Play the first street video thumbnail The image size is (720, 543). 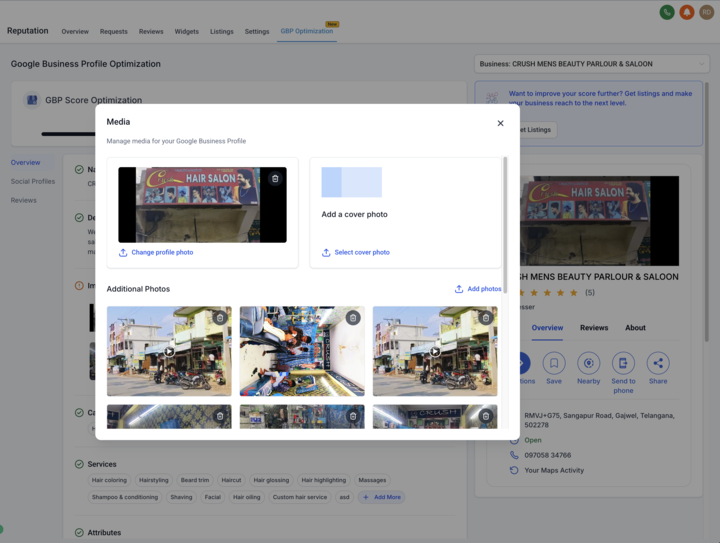click(169, 351)
